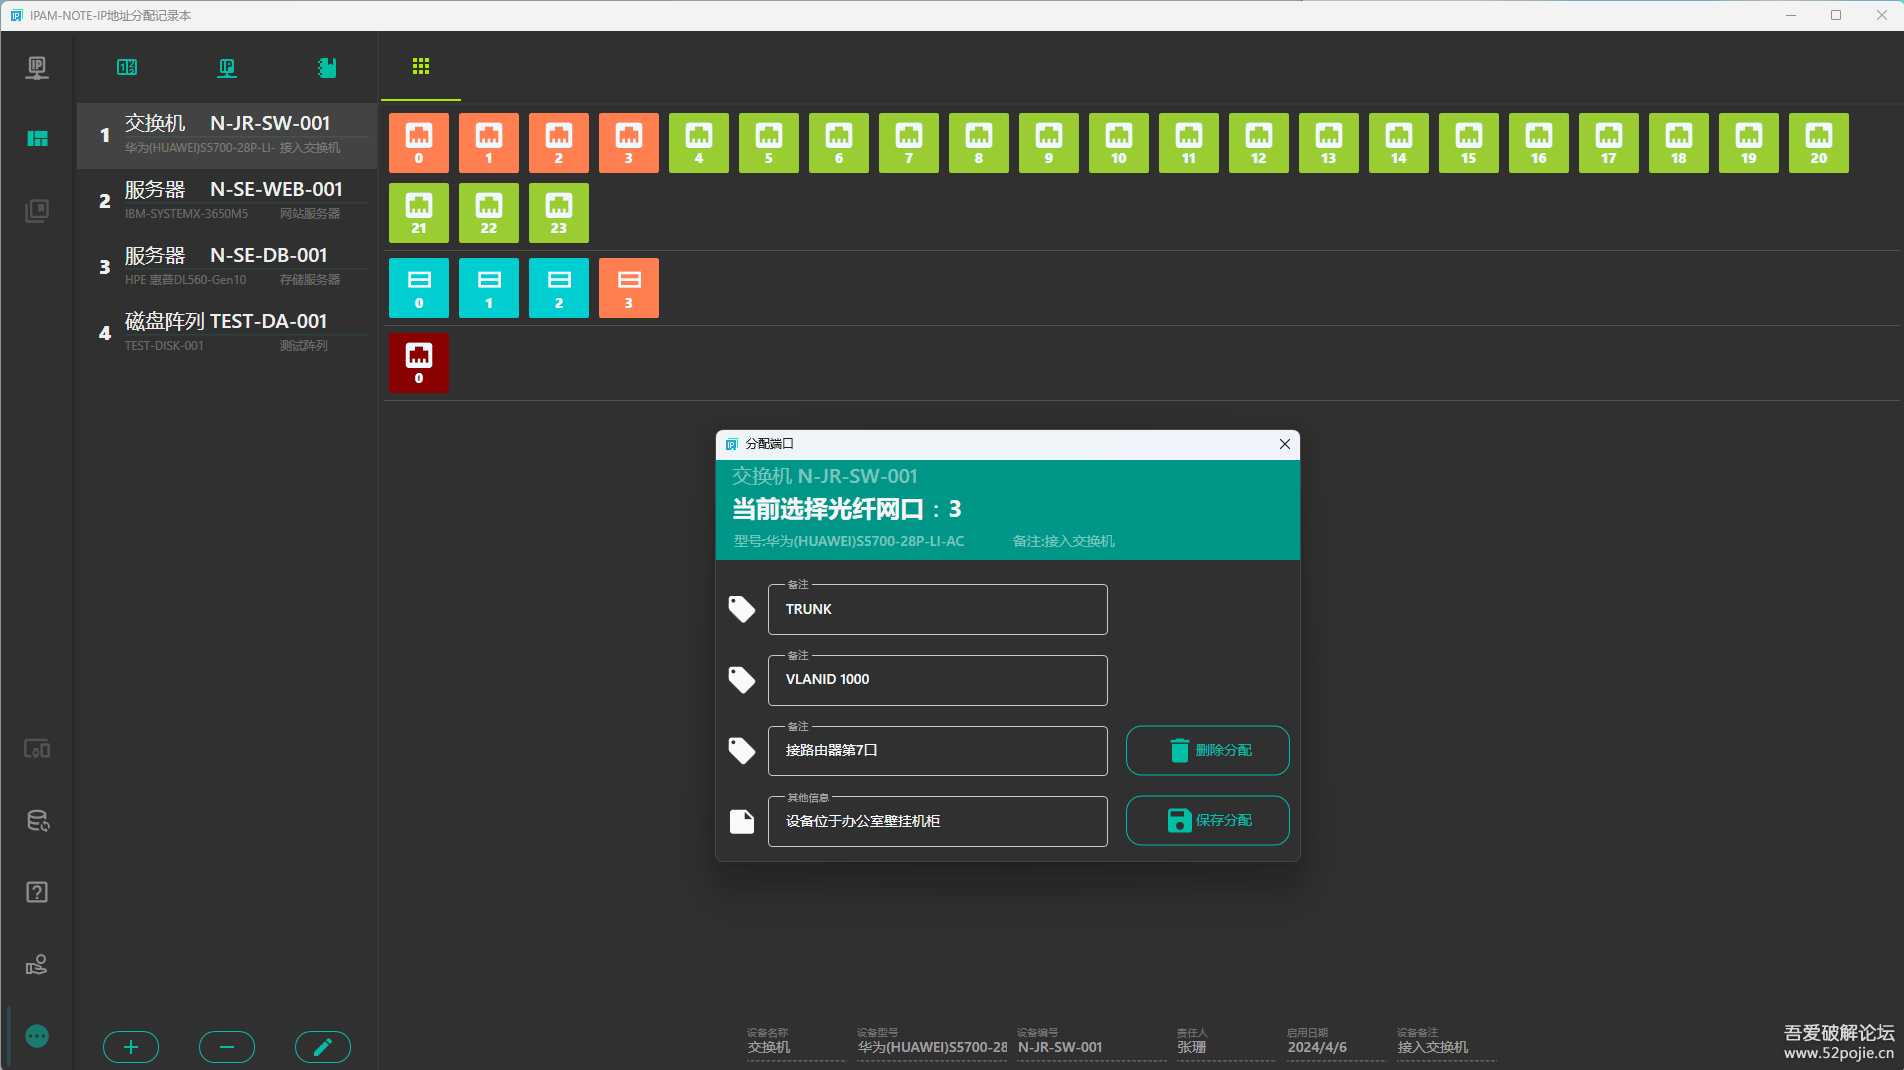Select switch port 3 orange icon
The image size is (1904, 1070).
click(x=629, y=143)
